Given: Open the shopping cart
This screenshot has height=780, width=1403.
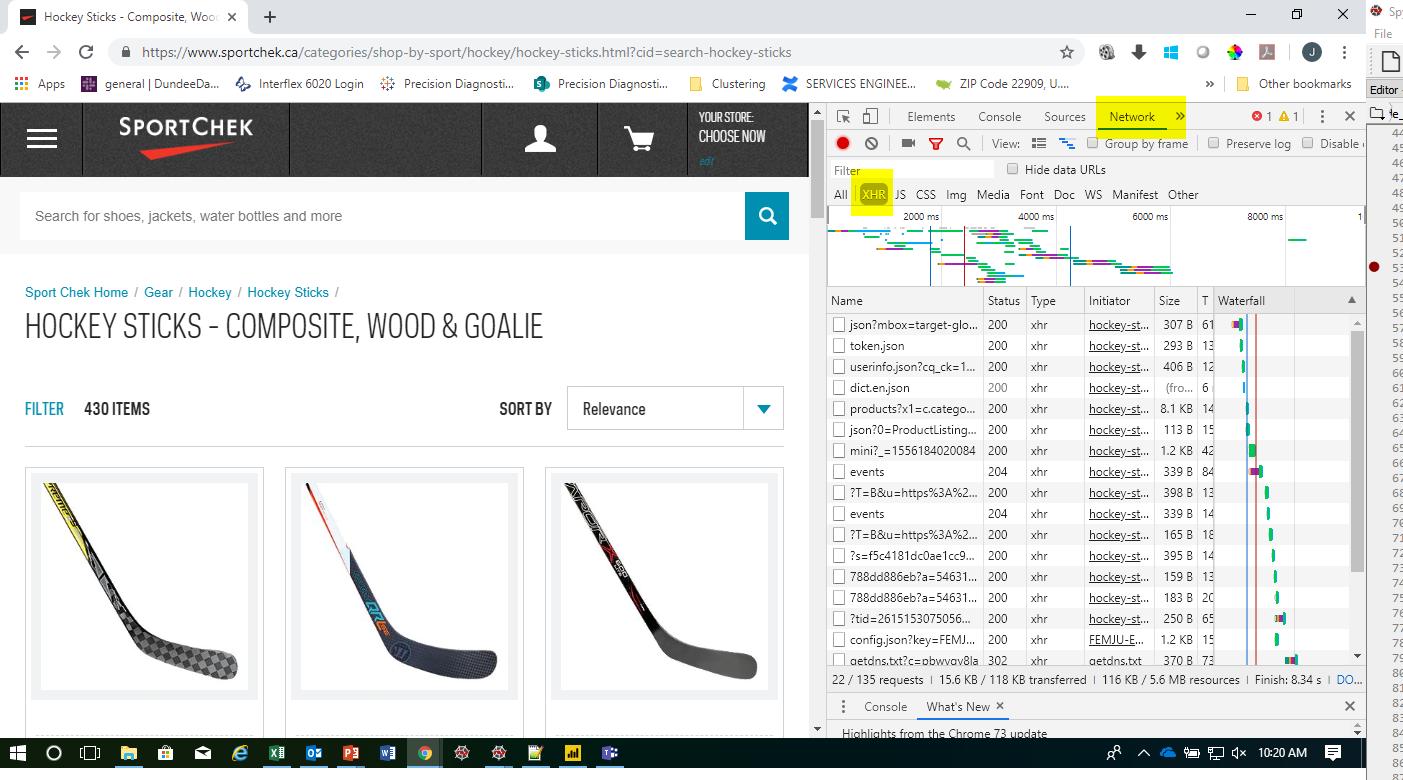Looking at the screenshot, I should point(639,138).
